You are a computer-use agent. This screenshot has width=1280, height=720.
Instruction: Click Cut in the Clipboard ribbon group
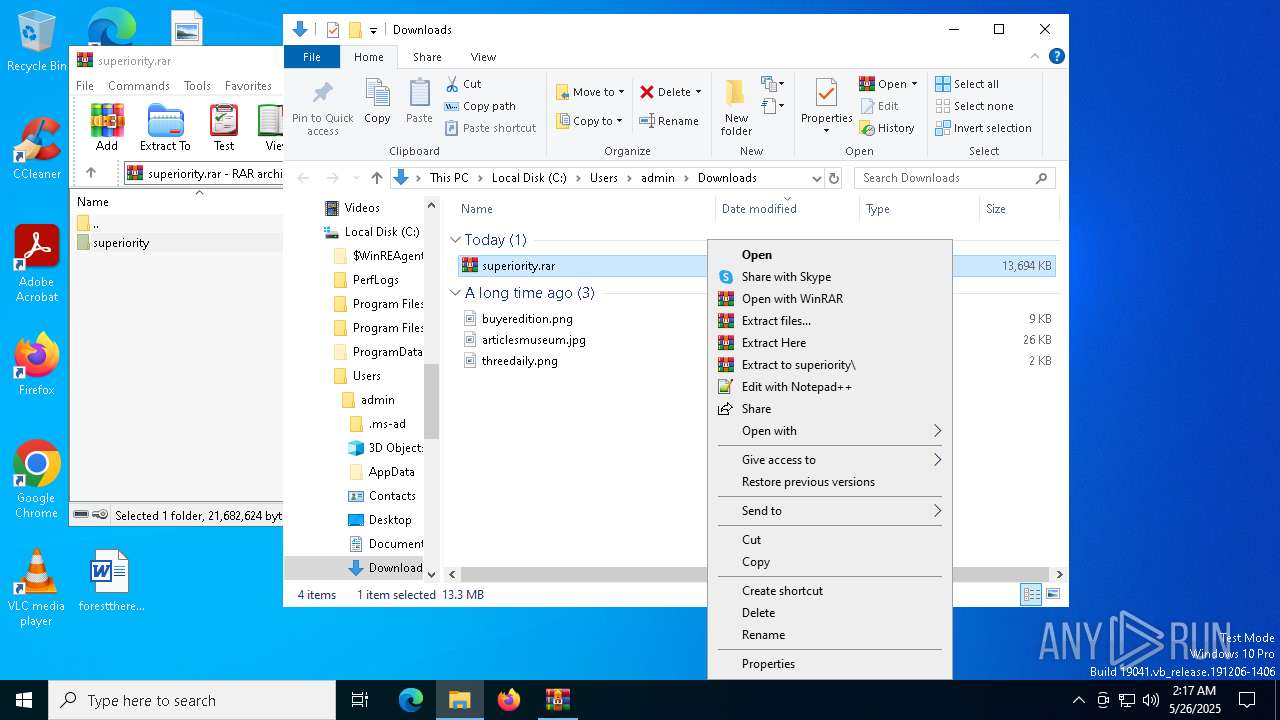point(463,84)
